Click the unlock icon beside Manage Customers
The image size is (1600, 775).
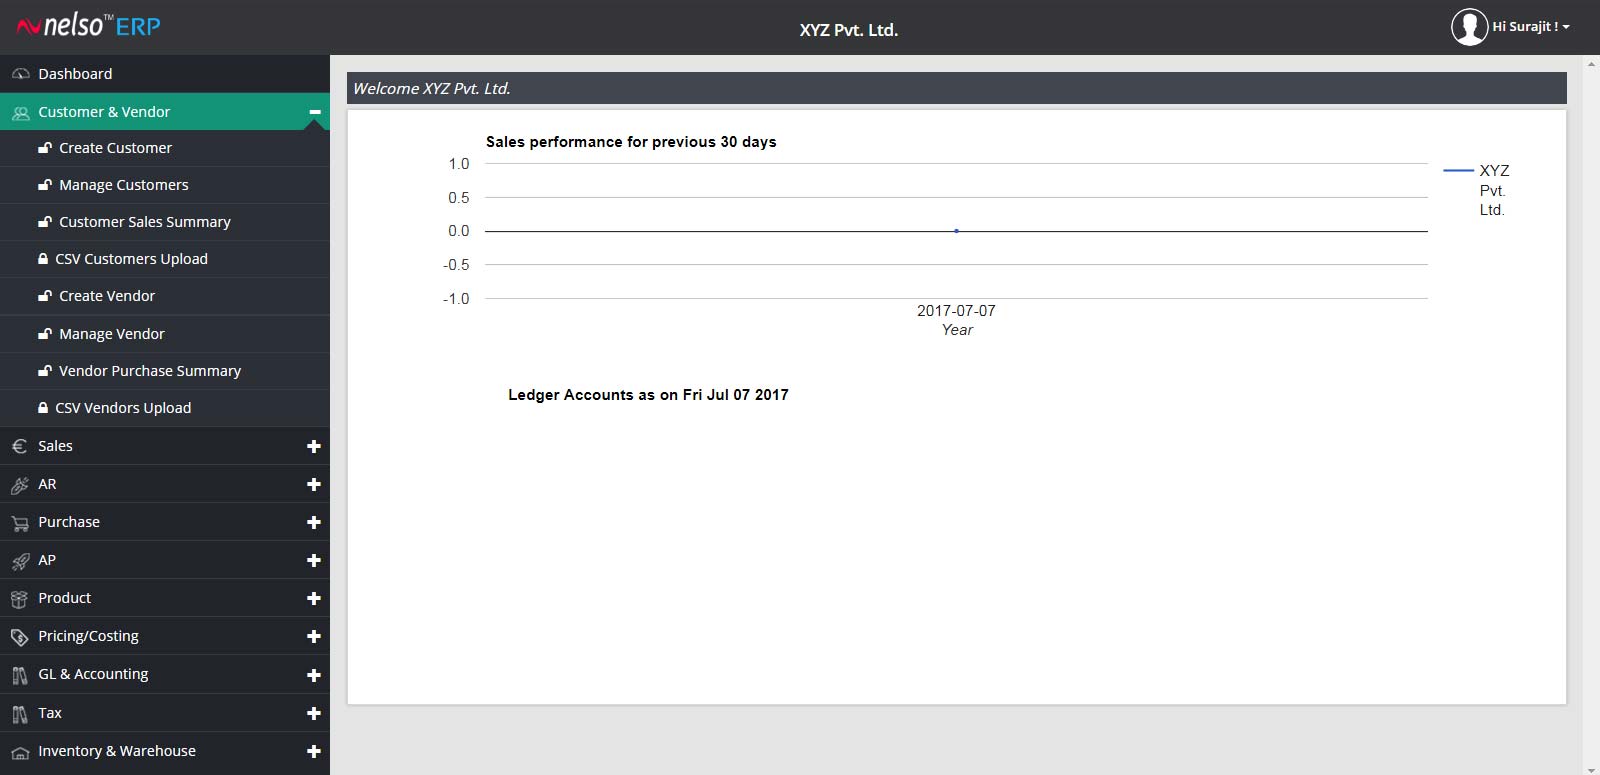tap(44, 185)
